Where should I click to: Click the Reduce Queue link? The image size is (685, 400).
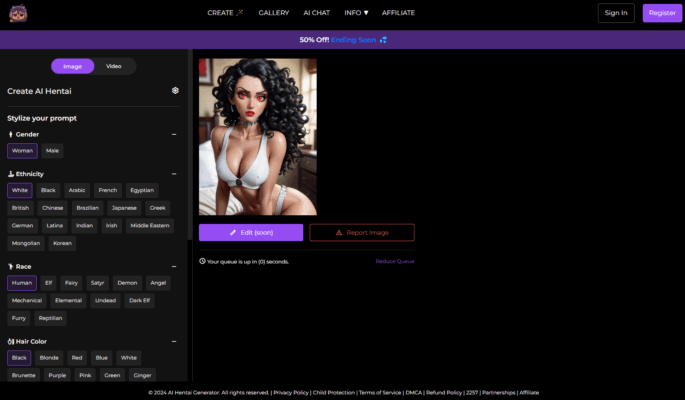(x=394, y=261)
